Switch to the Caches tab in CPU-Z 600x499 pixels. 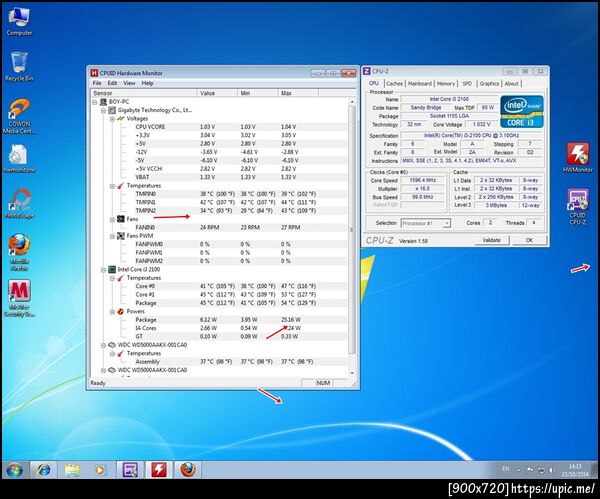394,83
